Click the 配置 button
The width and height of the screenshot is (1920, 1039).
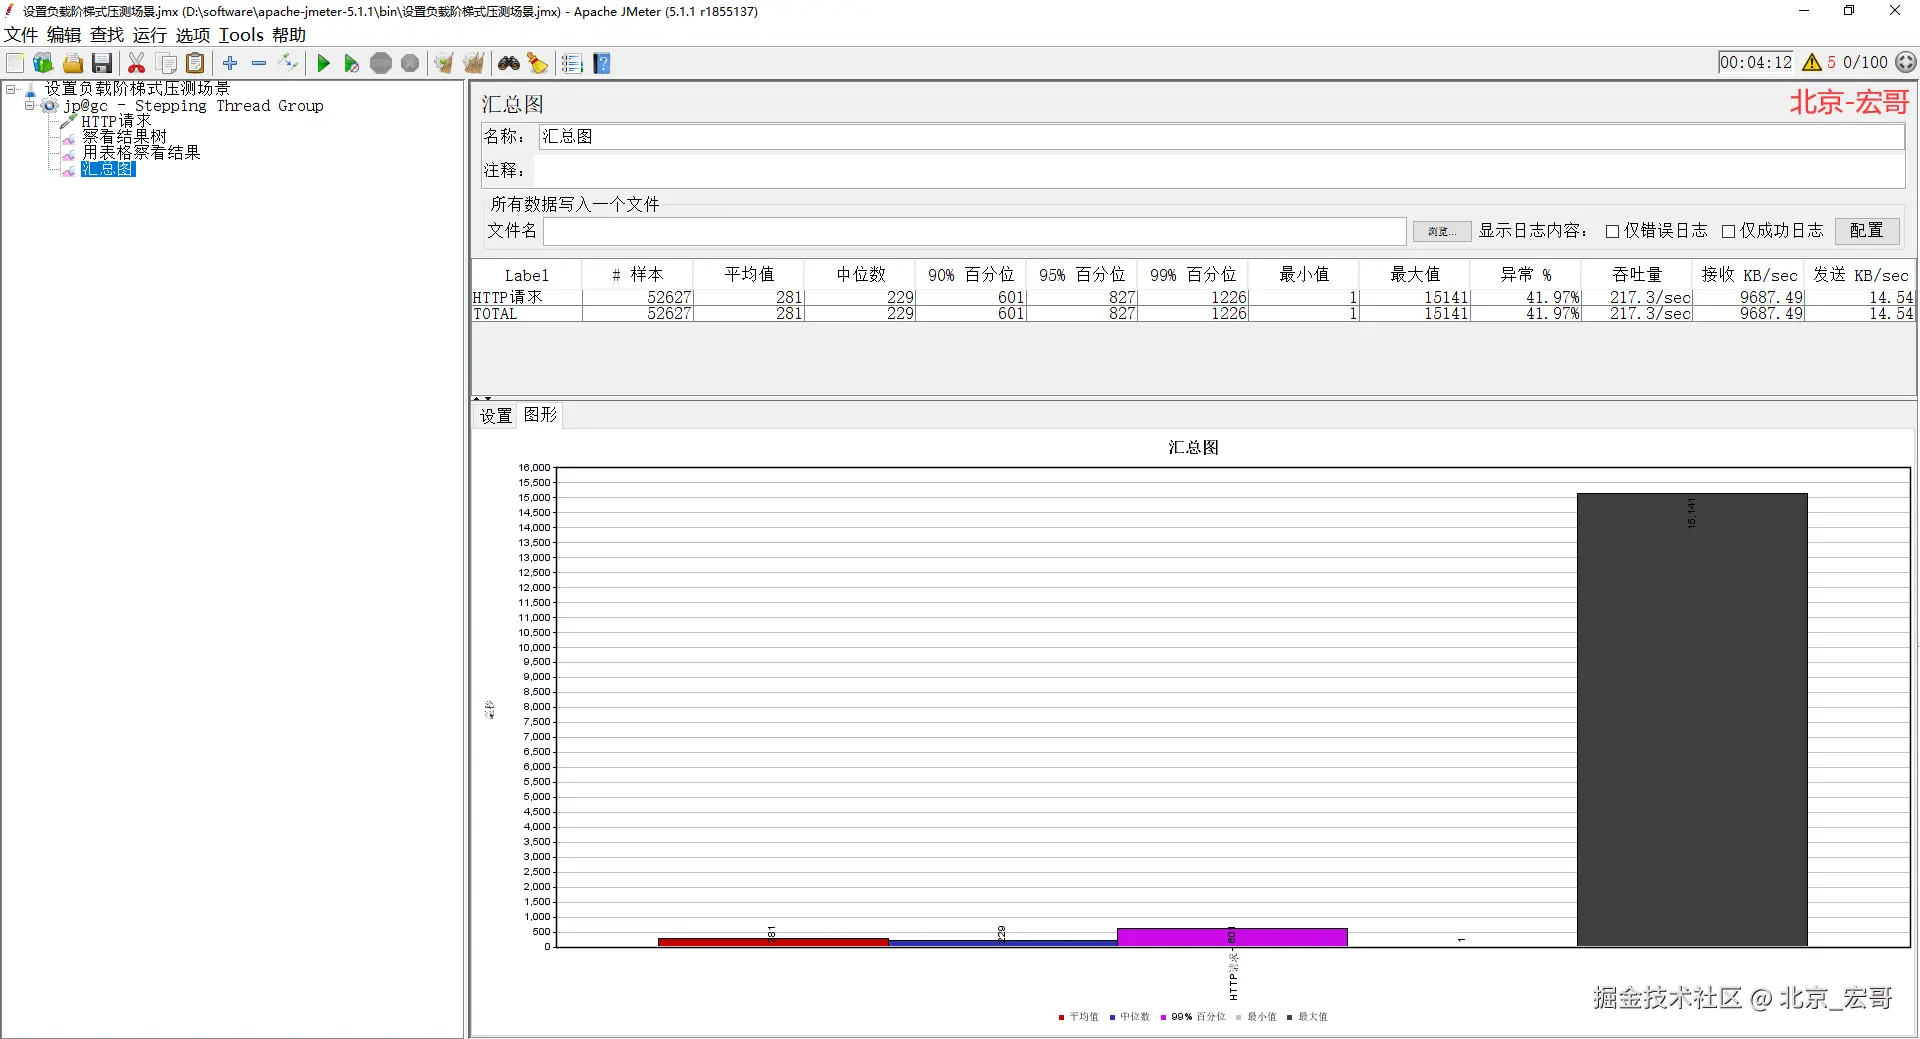(x=1866, y=230)
